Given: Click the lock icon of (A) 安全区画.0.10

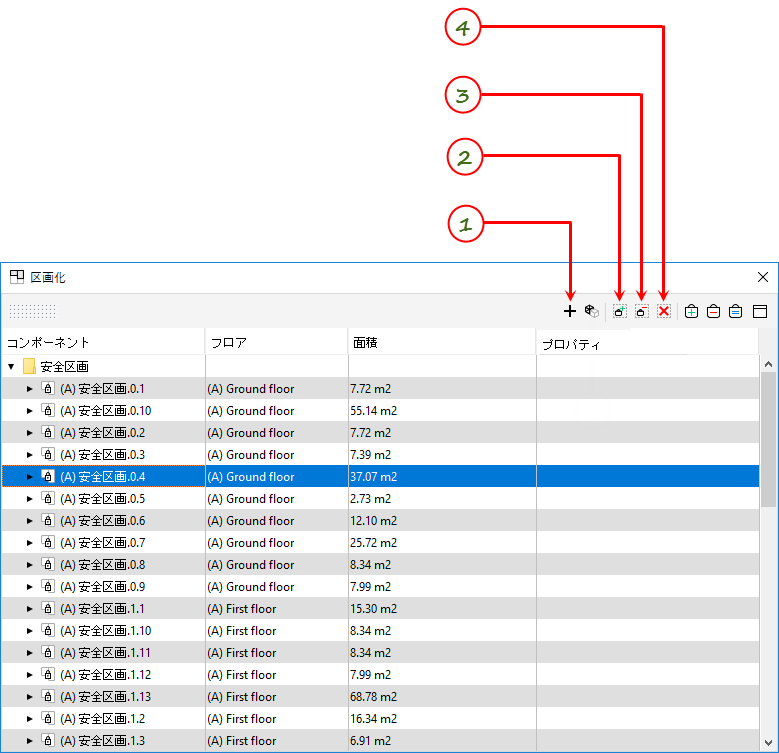Looking at the screenshot, I should point(48,410).
